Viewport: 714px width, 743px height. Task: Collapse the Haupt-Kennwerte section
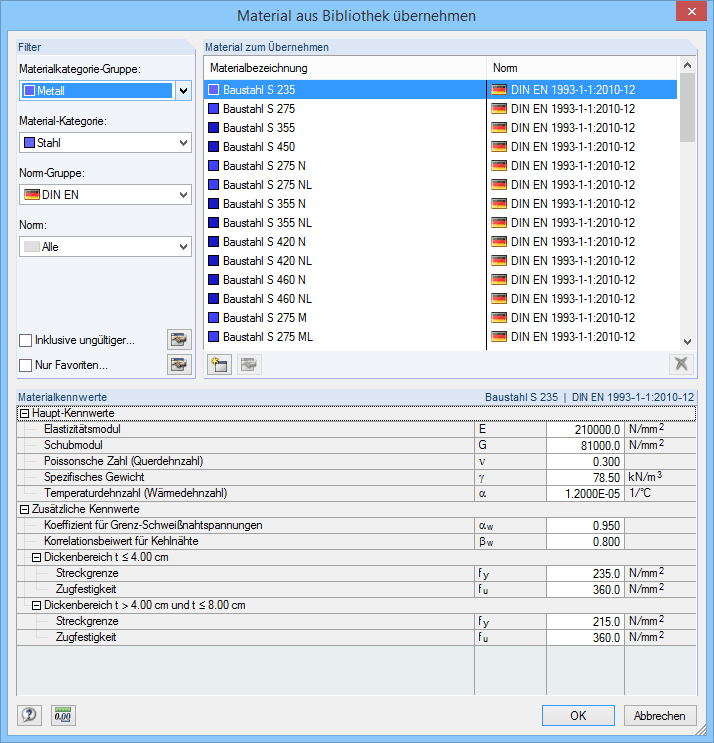[25, 414]
